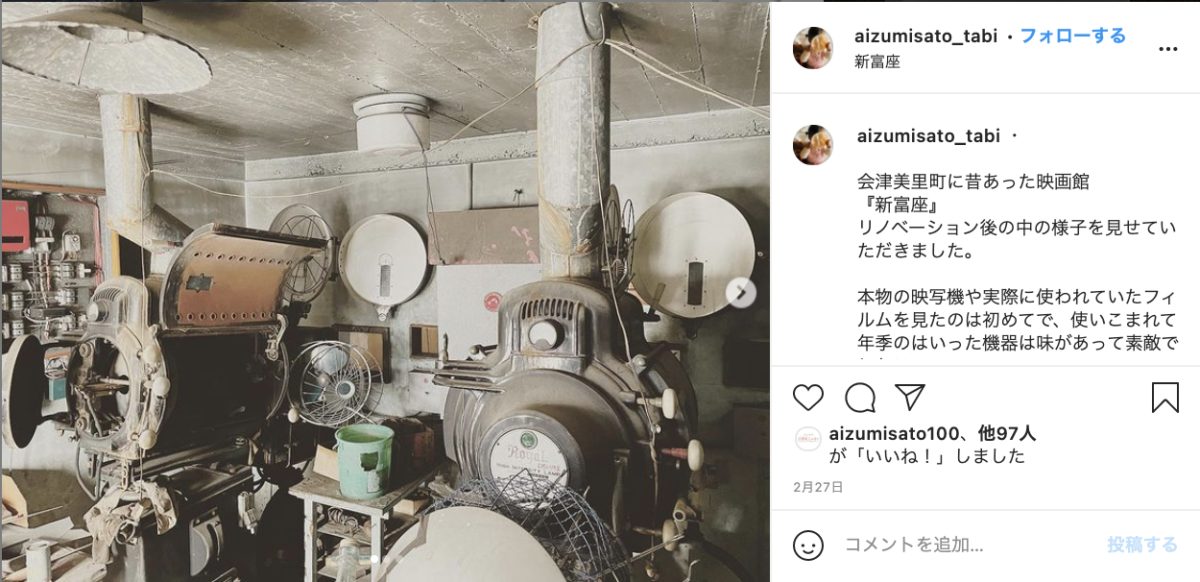This screenshot has width=1200, height=582.
Task: Like the post with the heart icon
Action: [x=808, y=397]
